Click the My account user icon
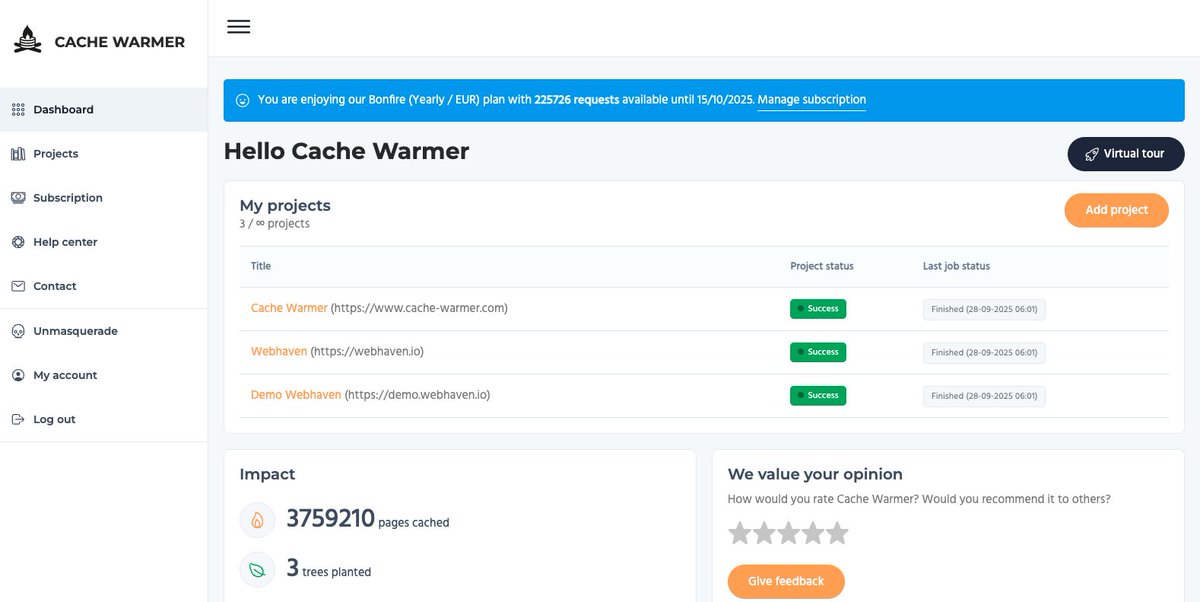 coord(18,375)
